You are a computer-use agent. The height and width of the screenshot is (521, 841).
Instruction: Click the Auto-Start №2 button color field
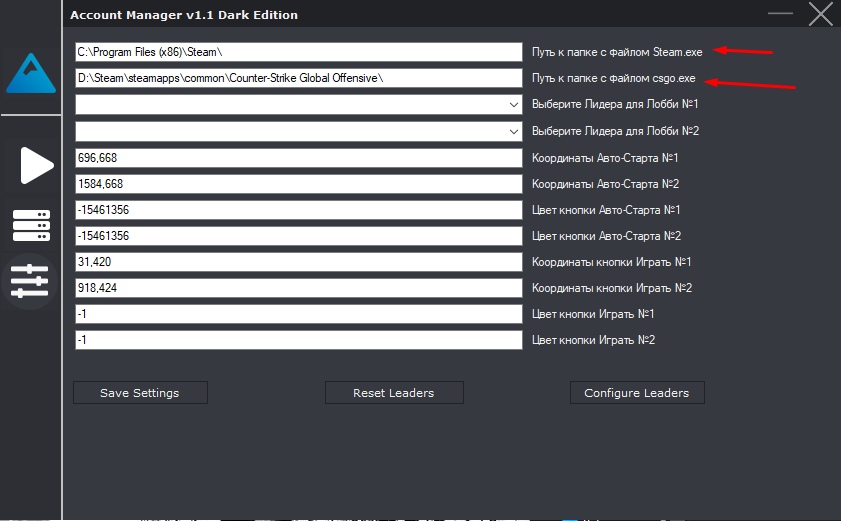point(299,236)
